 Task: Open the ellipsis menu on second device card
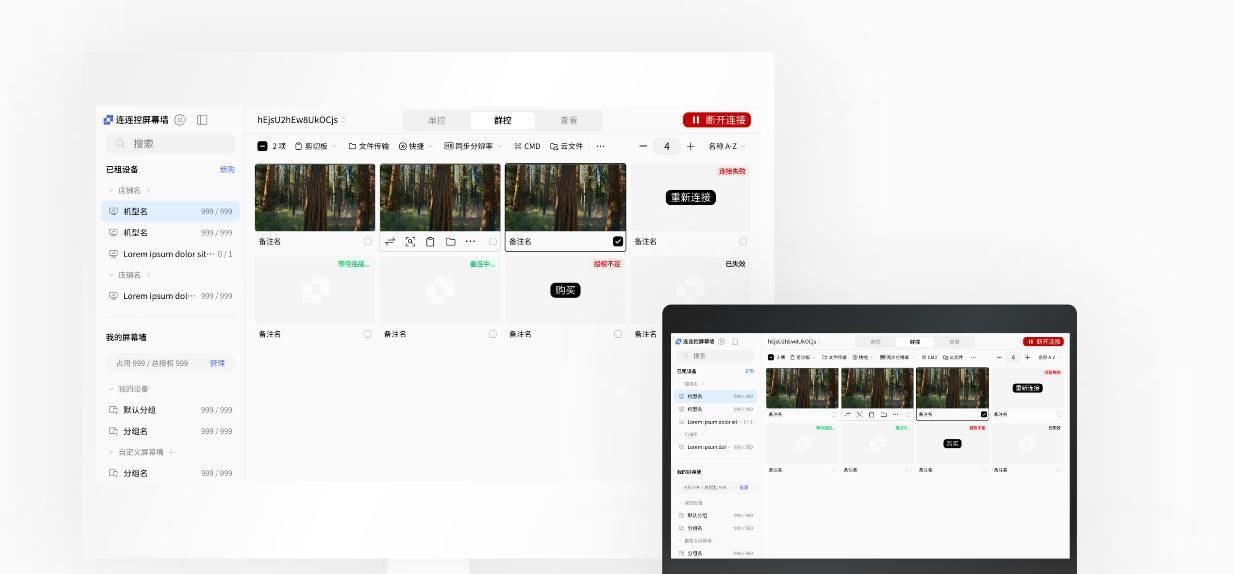click(470, 241)
